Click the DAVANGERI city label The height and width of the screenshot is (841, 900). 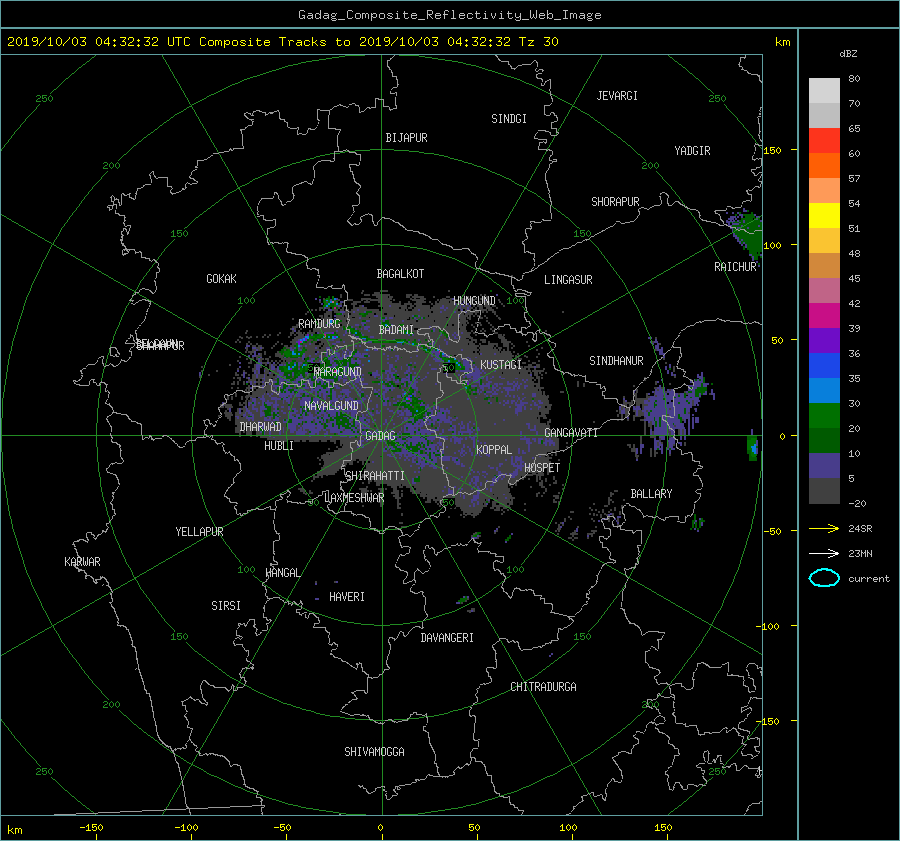[447, 638]
